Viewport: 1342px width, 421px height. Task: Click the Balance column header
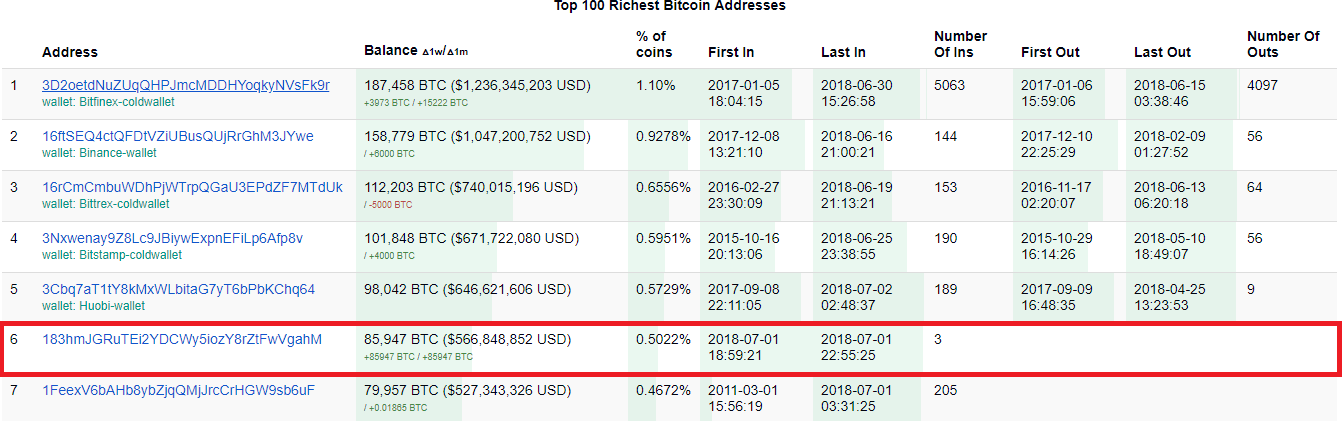391,51
